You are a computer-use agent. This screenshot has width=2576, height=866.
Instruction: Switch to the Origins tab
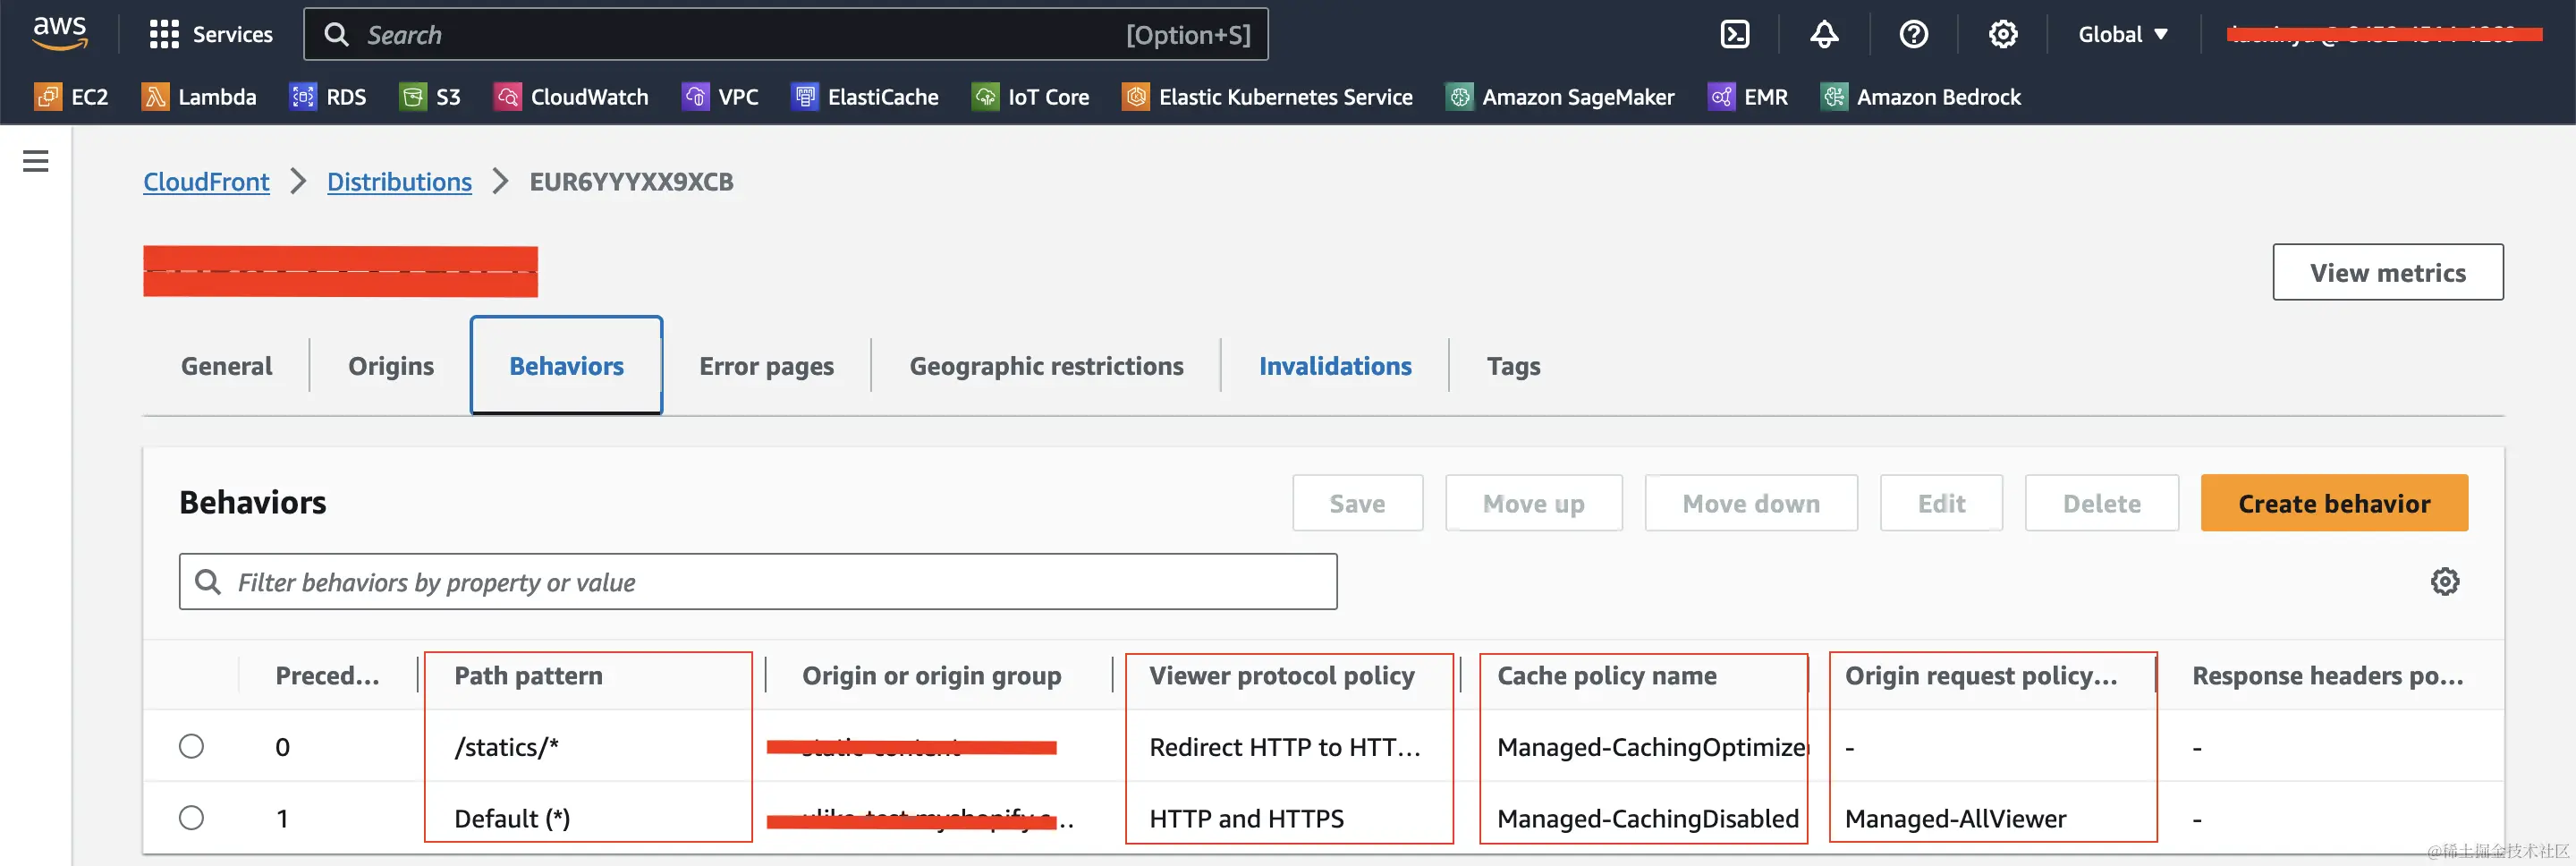(x=390, y=366)
